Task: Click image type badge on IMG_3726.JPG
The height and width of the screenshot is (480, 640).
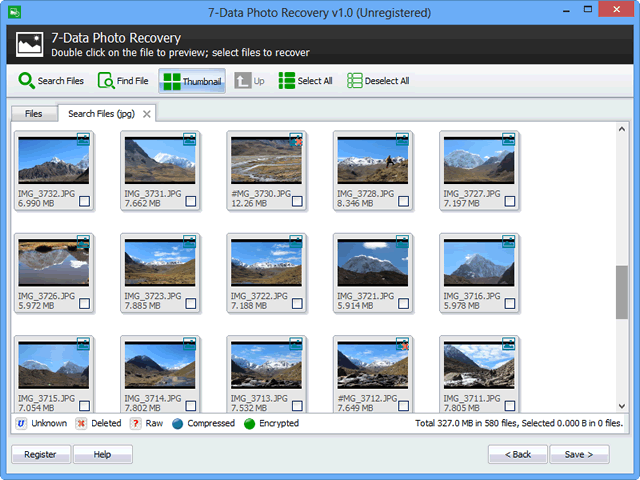Action: click(83, 242)
